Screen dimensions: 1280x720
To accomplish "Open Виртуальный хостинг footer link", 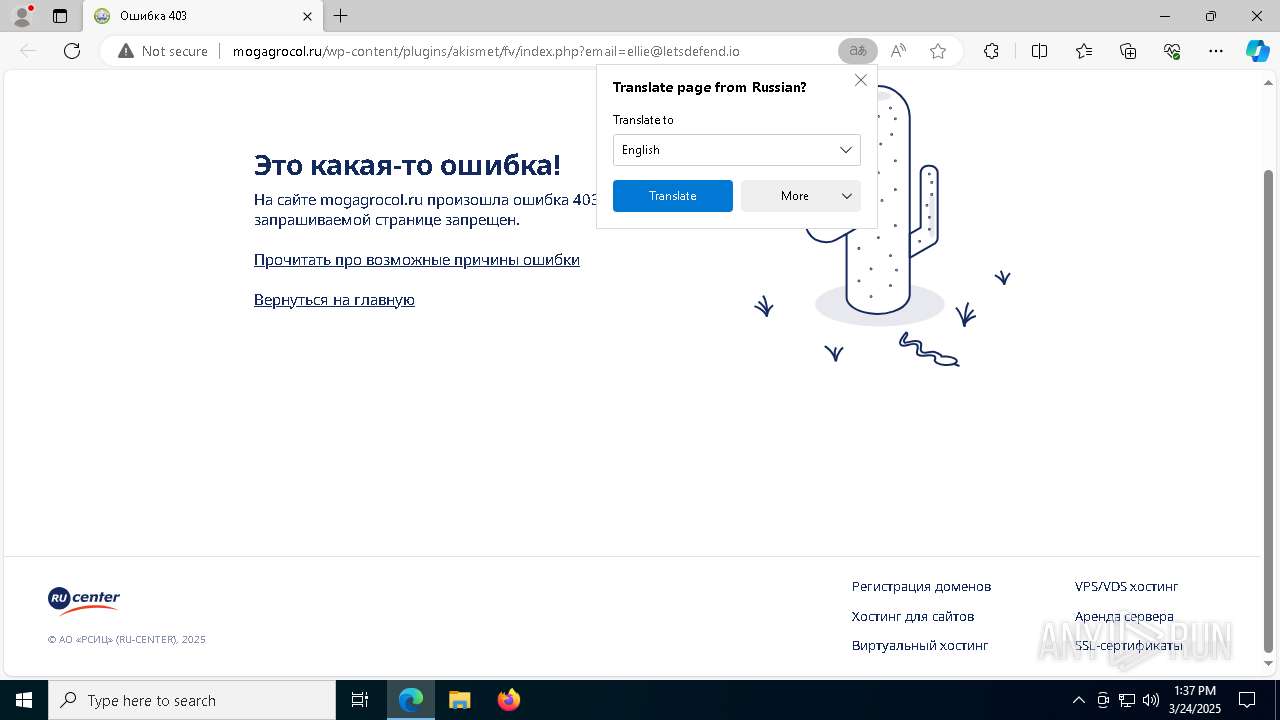I will [x=920, y=646].
